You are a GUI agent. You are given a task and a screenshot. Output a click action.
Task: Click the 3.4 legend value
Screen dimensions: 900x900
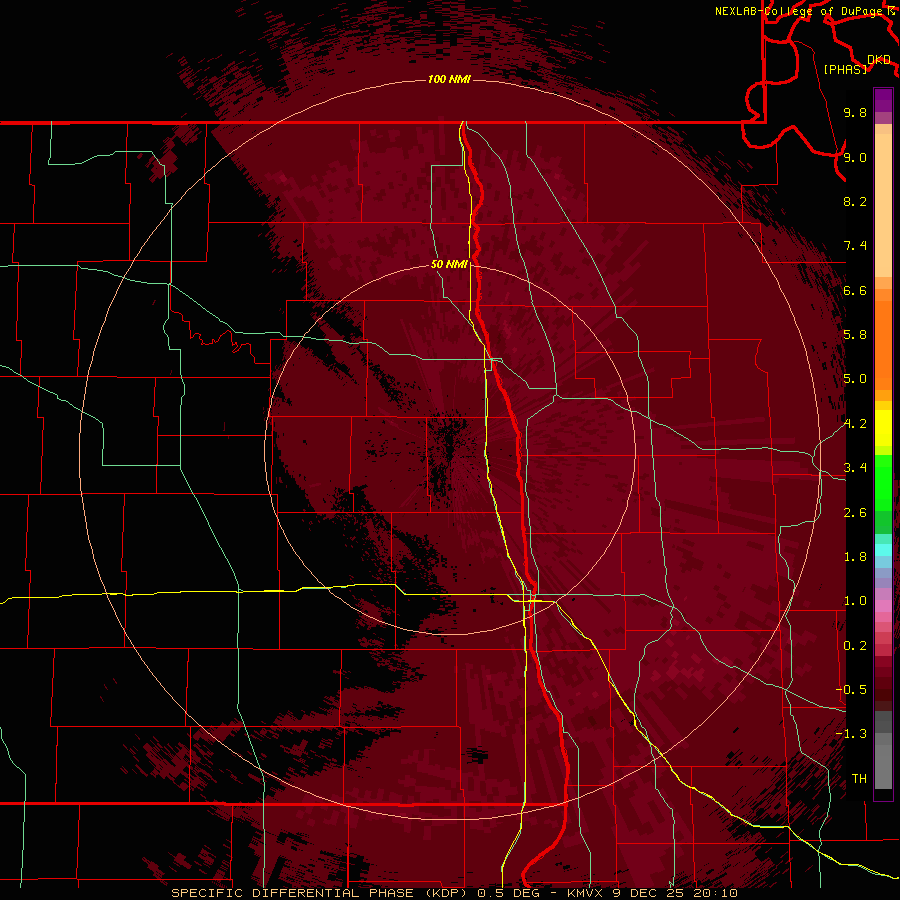[x=855, y=468]
